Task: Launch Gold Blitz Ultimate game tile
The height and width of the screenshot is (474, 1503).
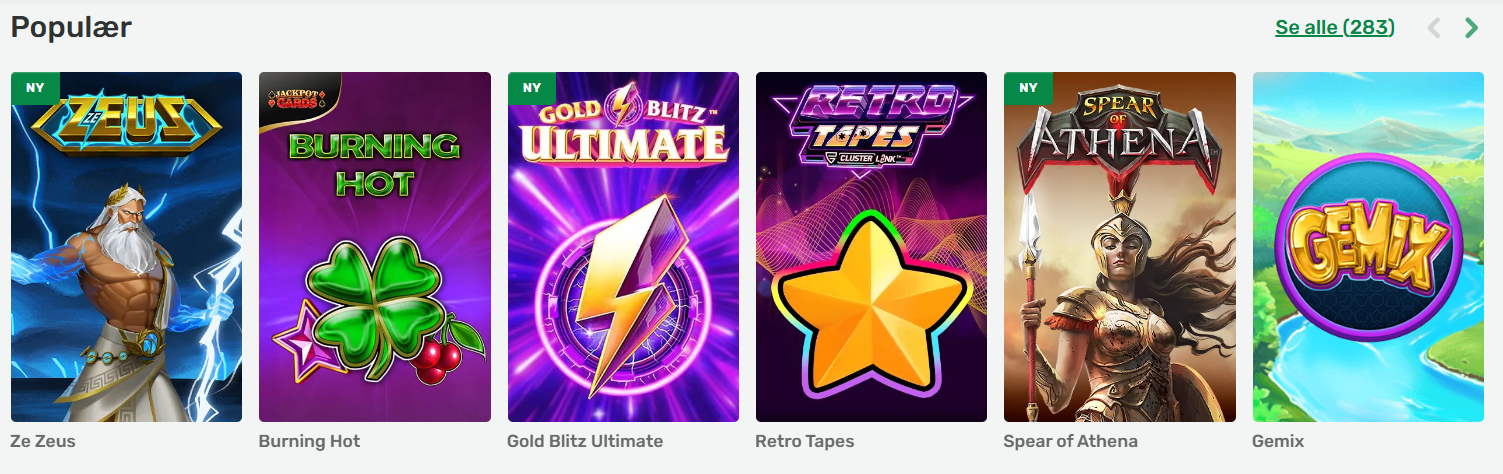Action: click(x=623, y=247)
